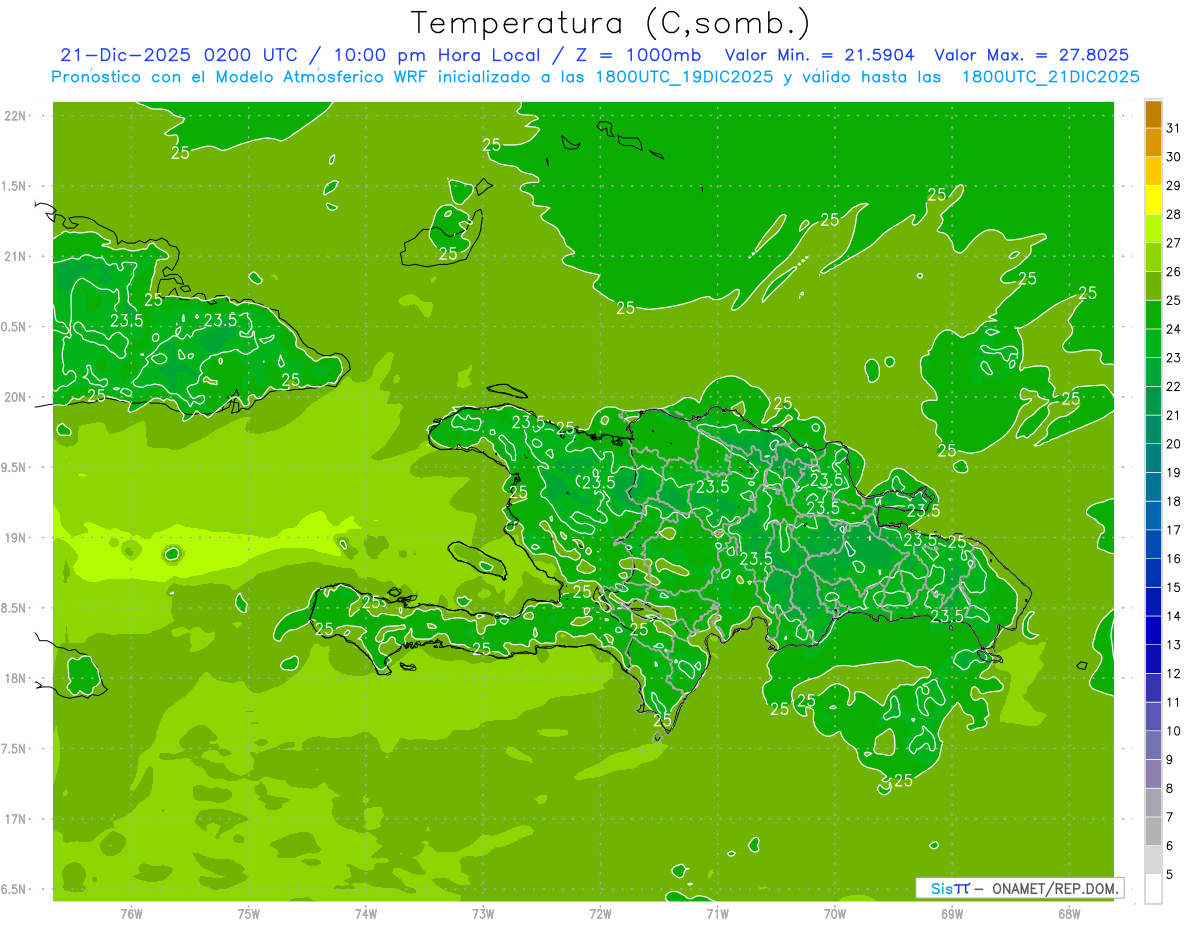Screen dimensions: 1200x927
Task: Click the blue legend swatch between 16 and 17
Action: pos(1153,545)
